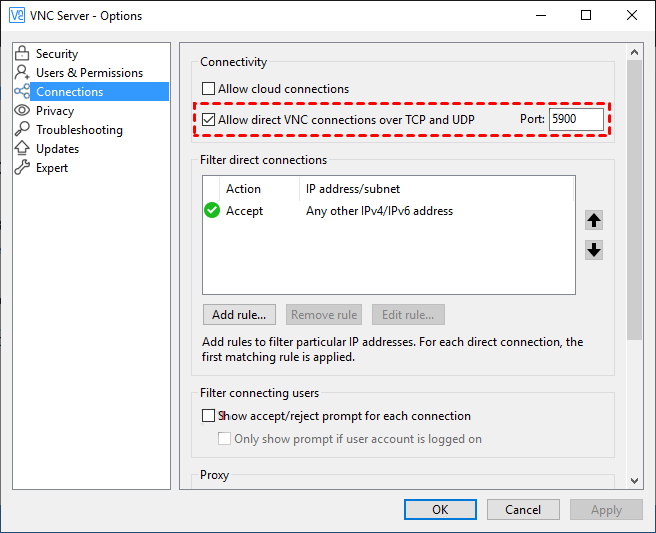Select the Any other IPv4/IPv6 address rule
Screen dimensions: 656x533
(379, 211)
